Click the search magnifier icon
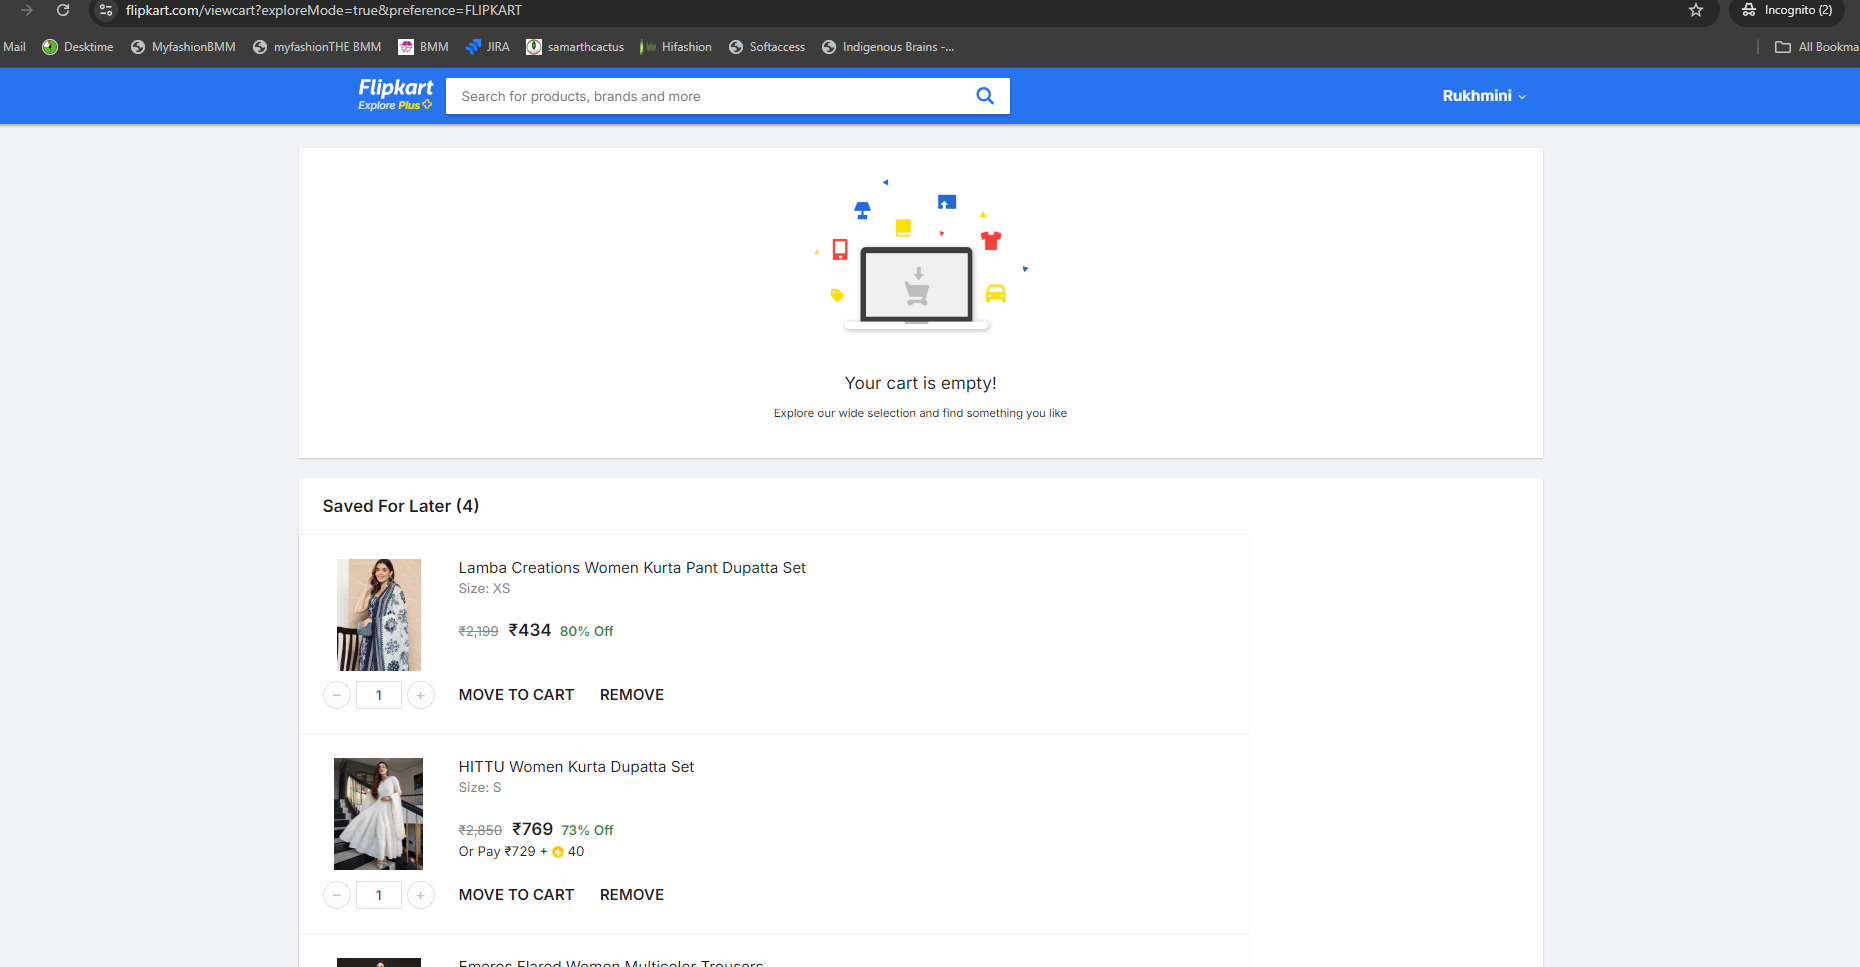This screenshot has width=1860, height=967. click(985, 96)
